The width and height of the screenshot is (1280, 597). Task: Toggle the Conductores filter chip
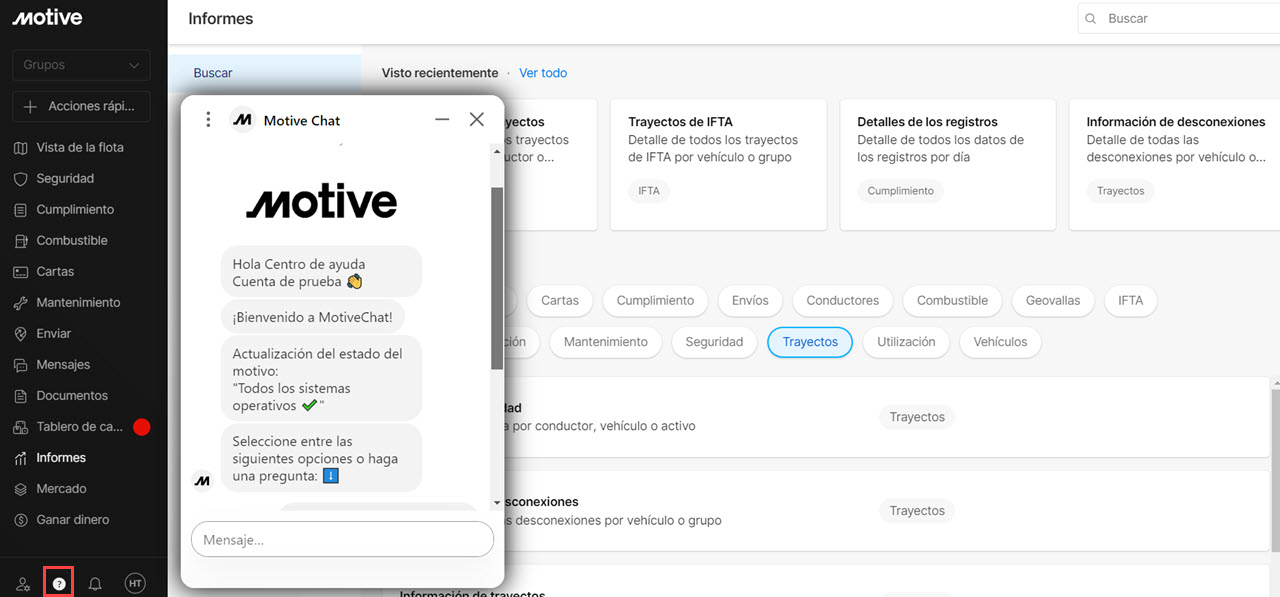click(843, 300)
